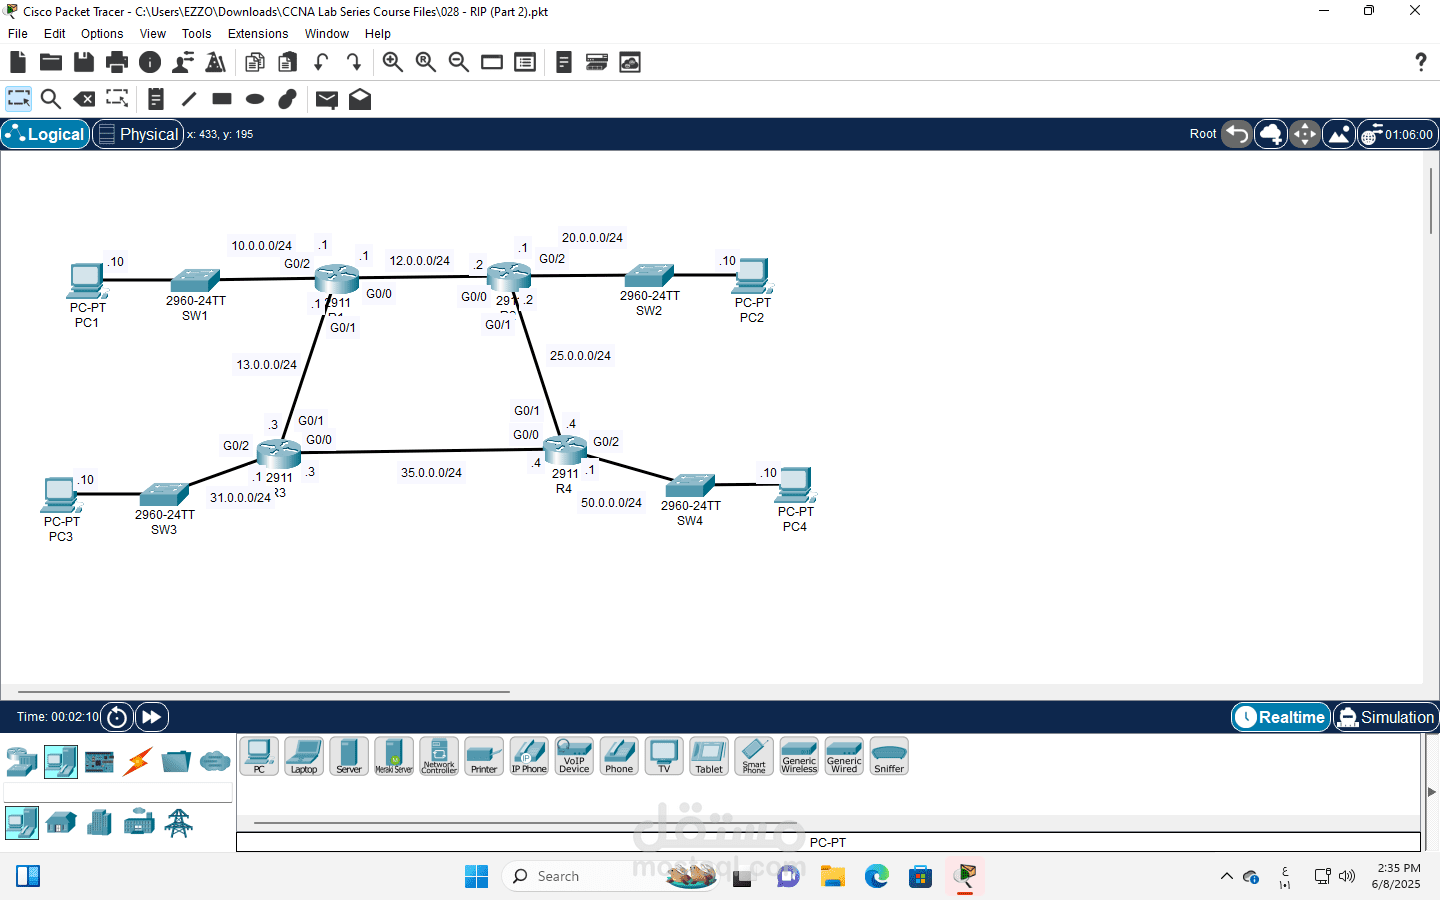Print the workspace using the printer icon
This screenshot has width=1440, height=900.
pyautogui.click(x=117, y=62)
